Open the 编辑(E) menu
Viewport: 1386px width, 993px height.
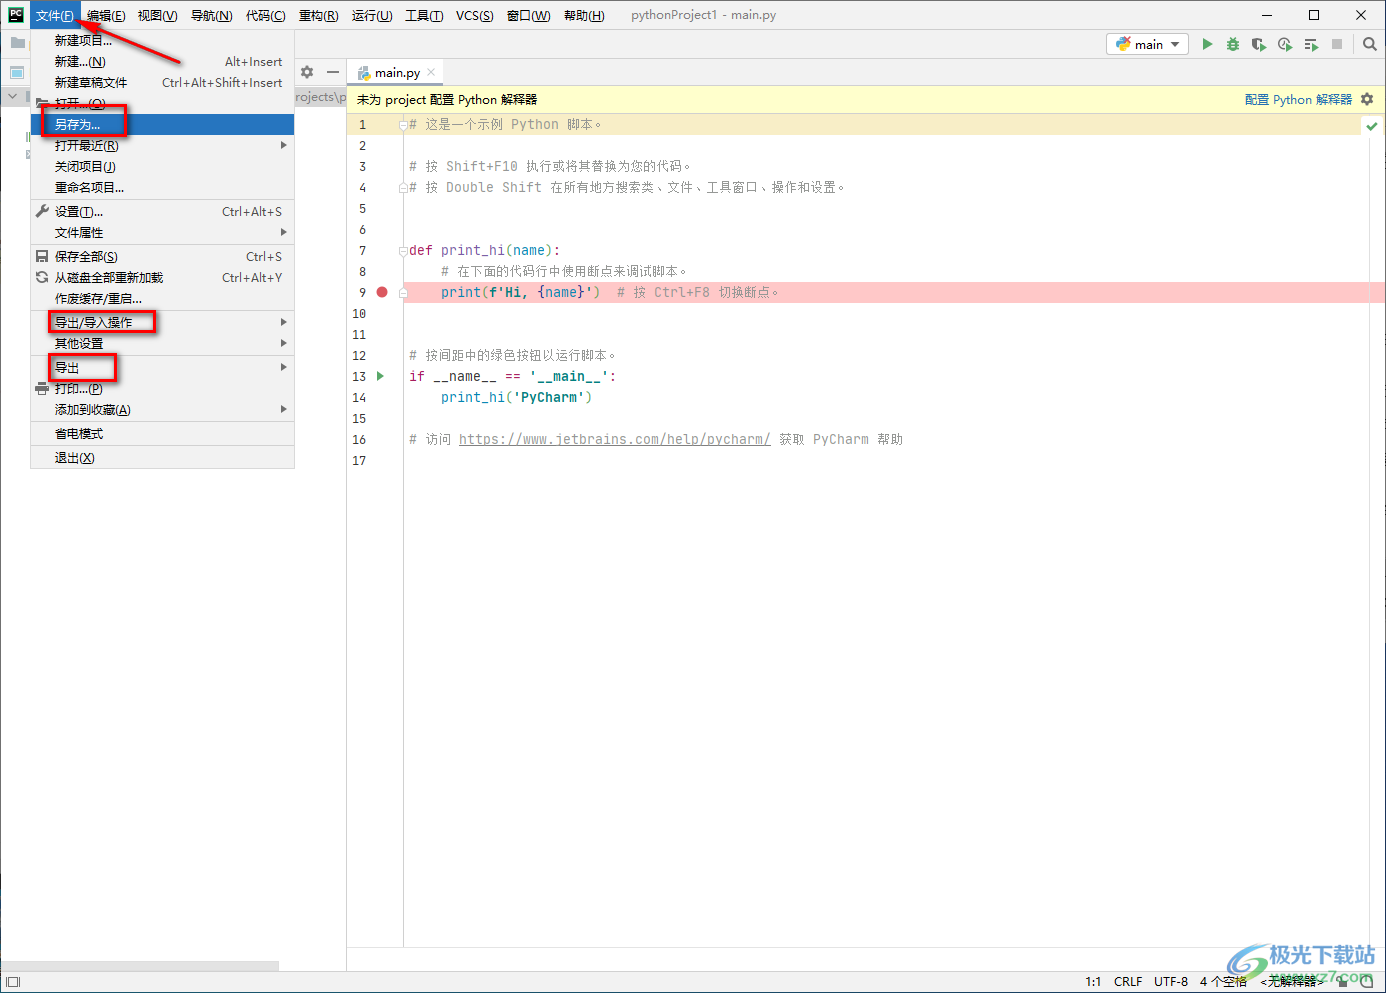tap(106, 15)
